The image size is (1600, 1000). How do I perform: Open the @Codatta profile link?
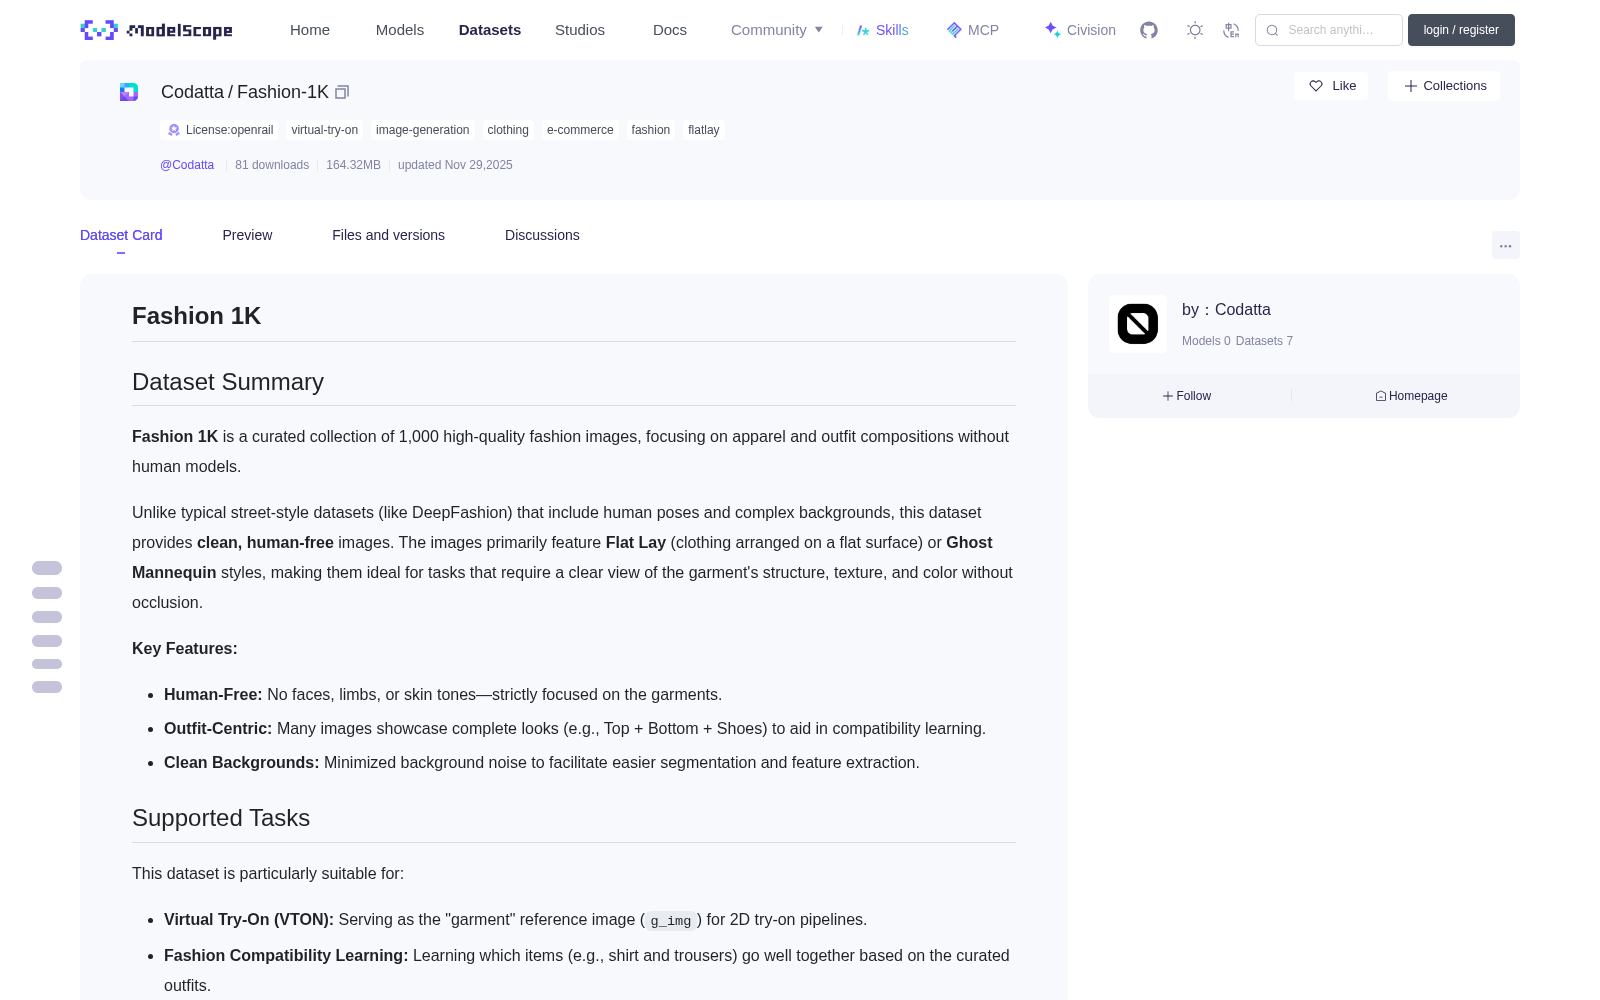tap(187, 165)
